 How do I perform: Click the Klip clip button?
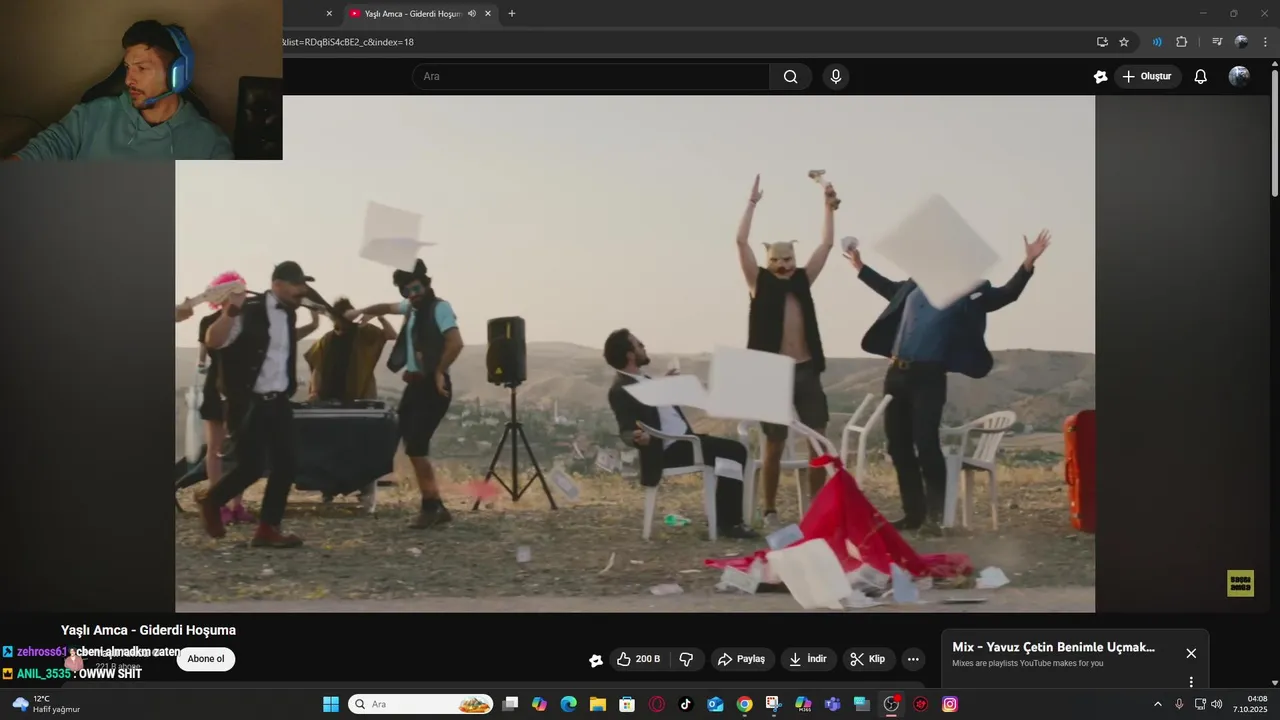click(868, 659)
